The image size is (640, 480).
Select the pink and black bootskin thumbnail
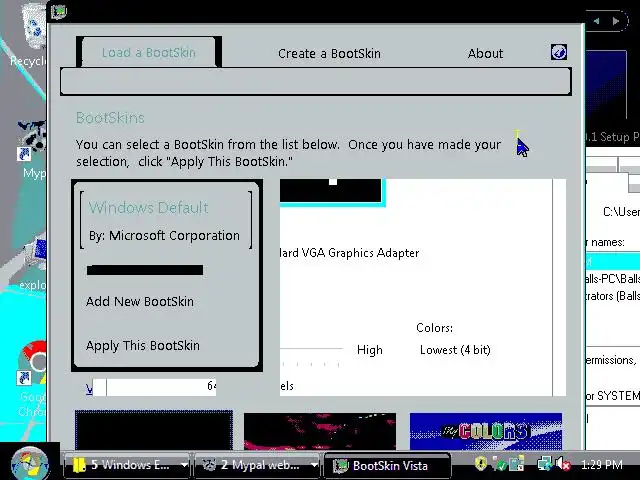pyautogui.click(x=320, y=431)
